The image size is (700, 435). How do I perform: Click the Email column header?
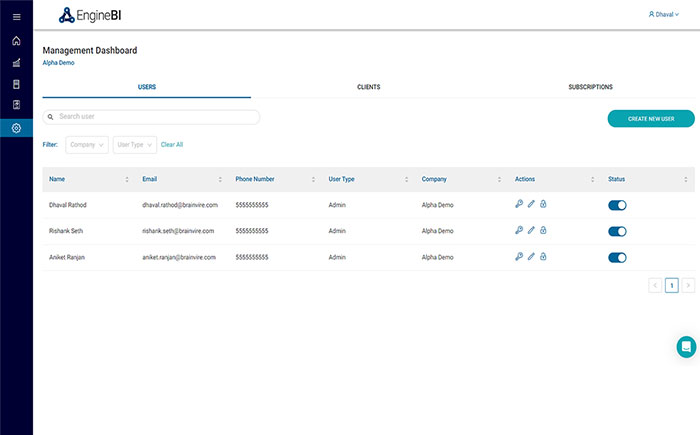pos(150,179)
